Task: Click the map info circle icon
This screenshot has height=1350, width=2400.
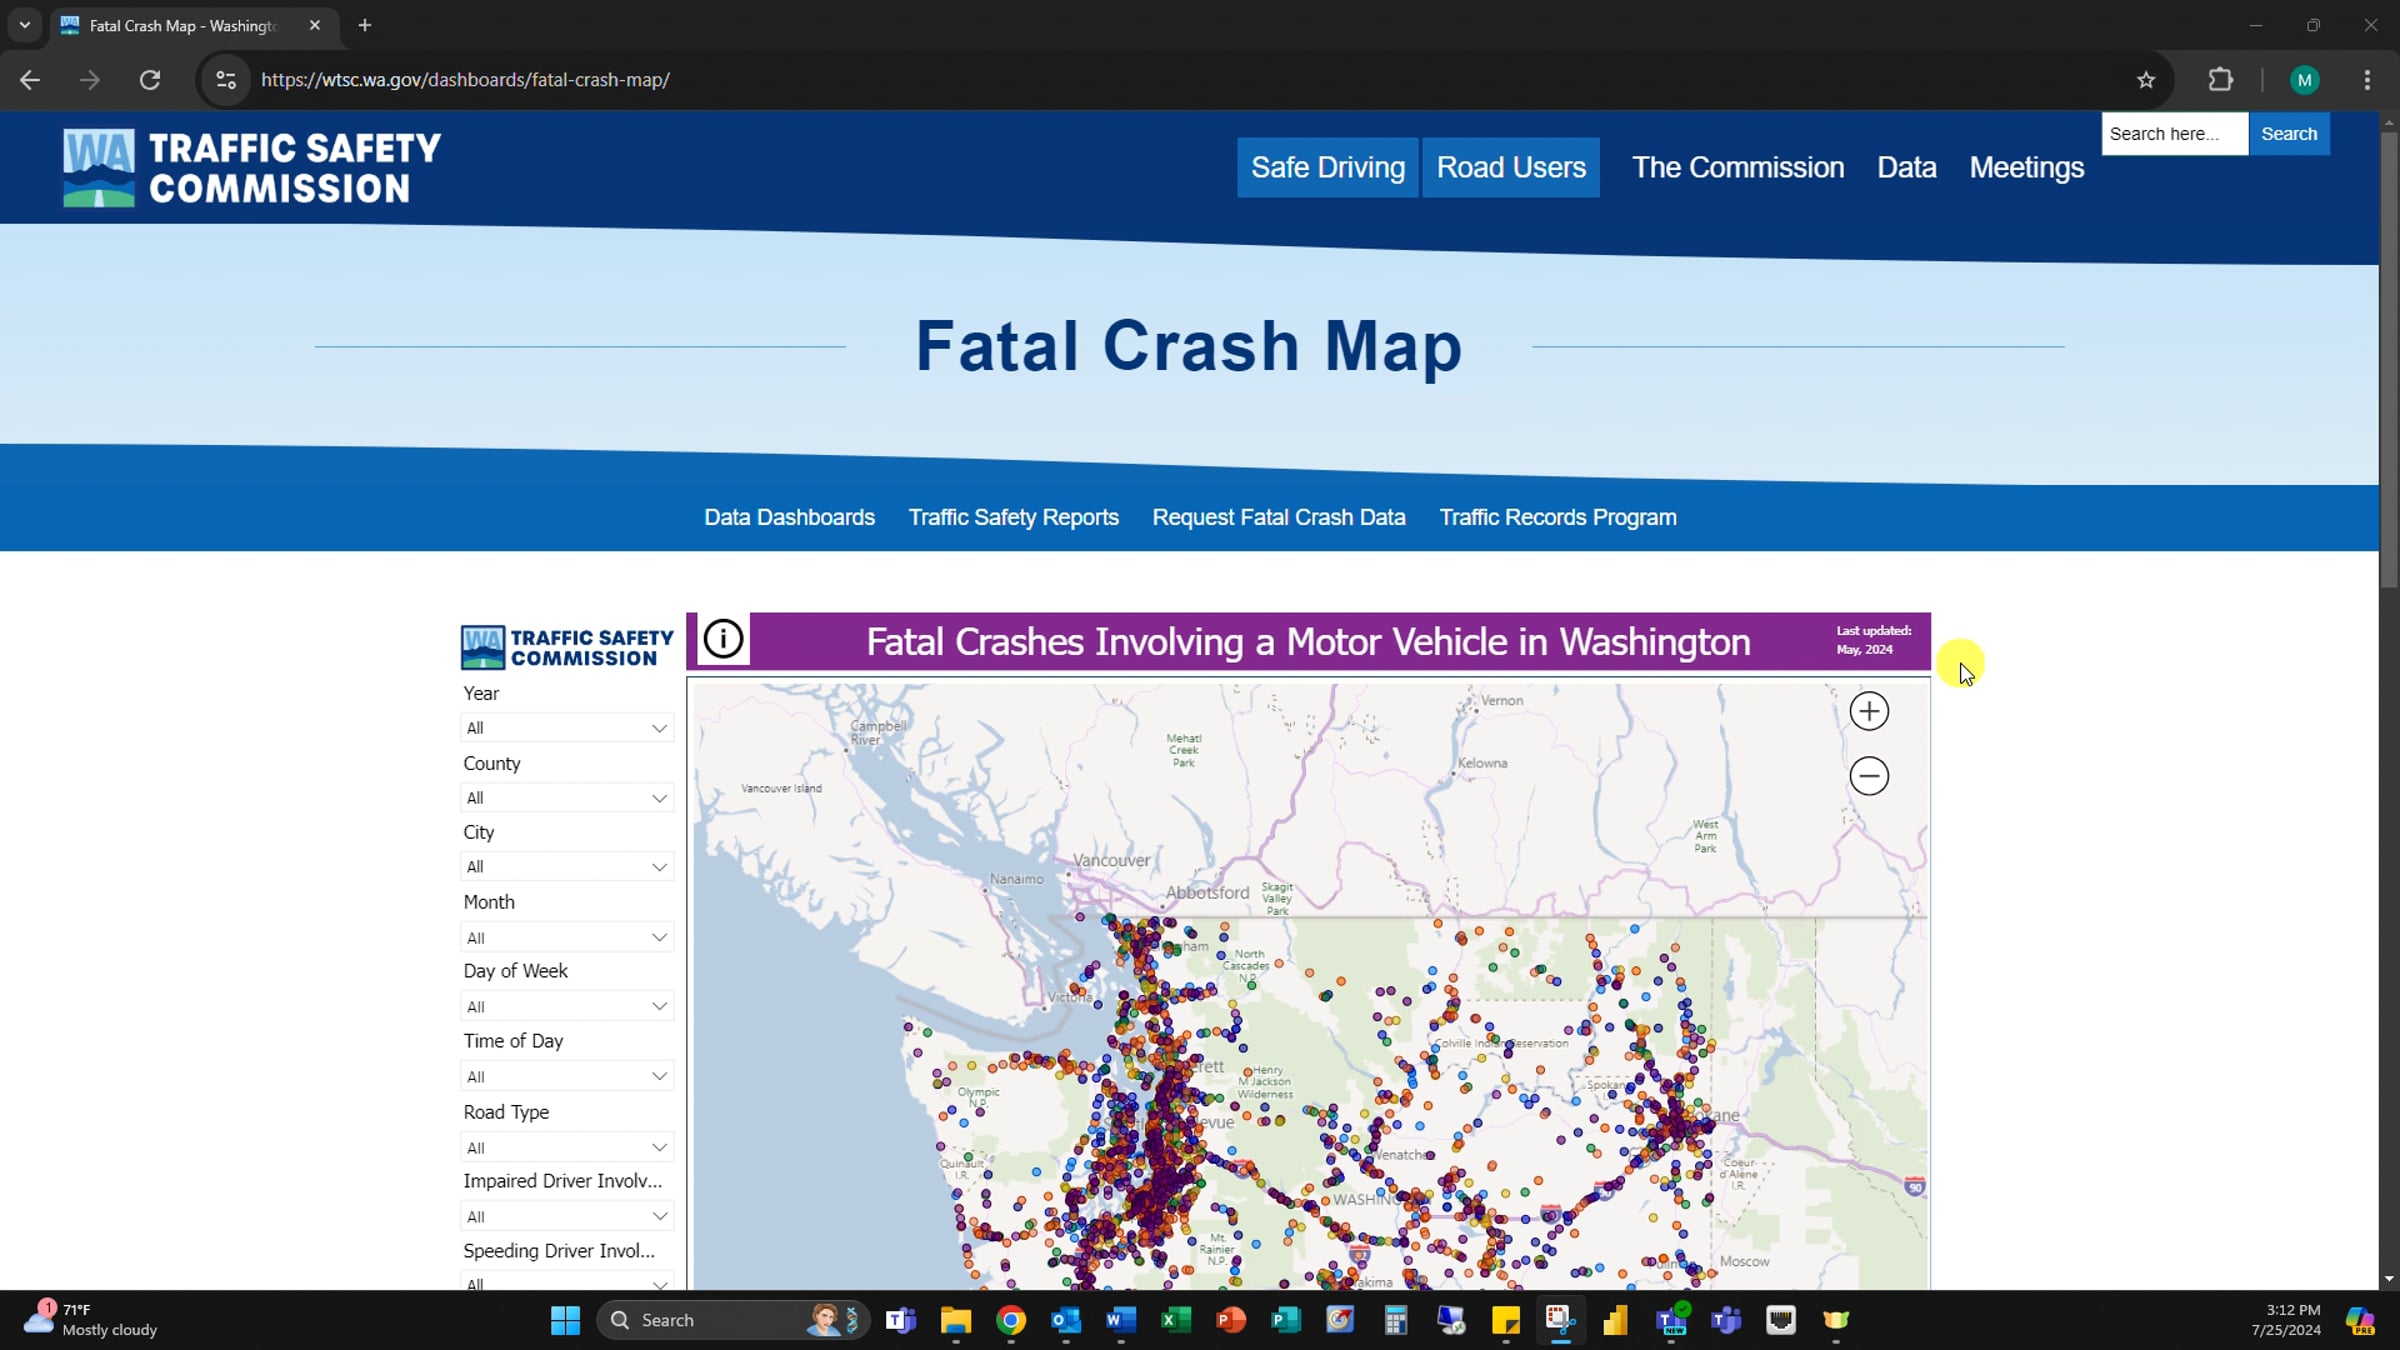Action: 723,639
